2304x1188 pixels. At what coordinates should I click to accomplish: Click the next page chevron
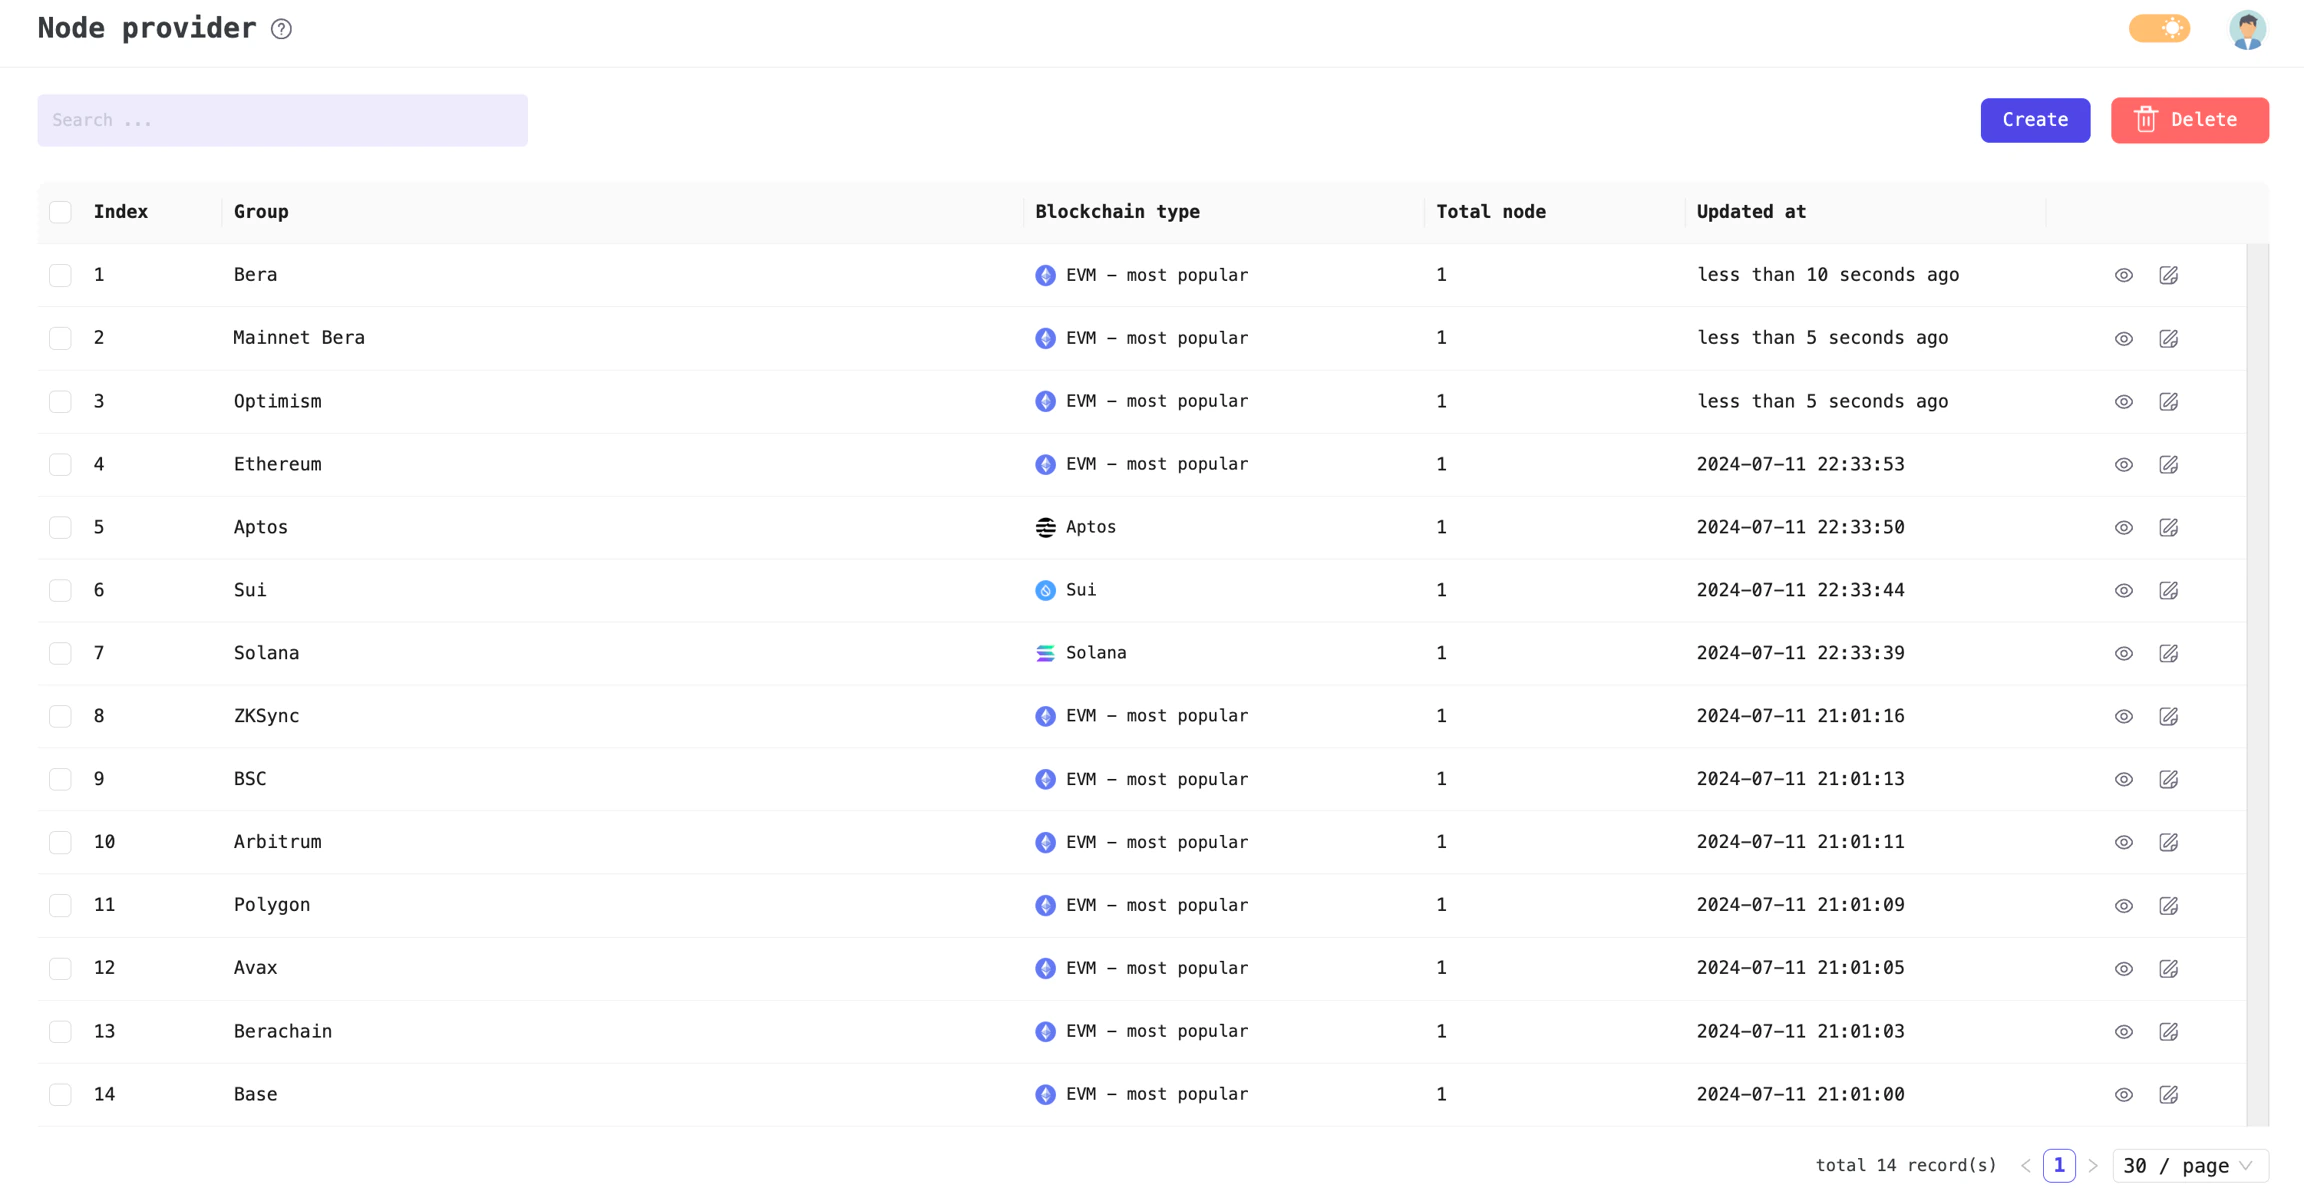point(2094,1165)
